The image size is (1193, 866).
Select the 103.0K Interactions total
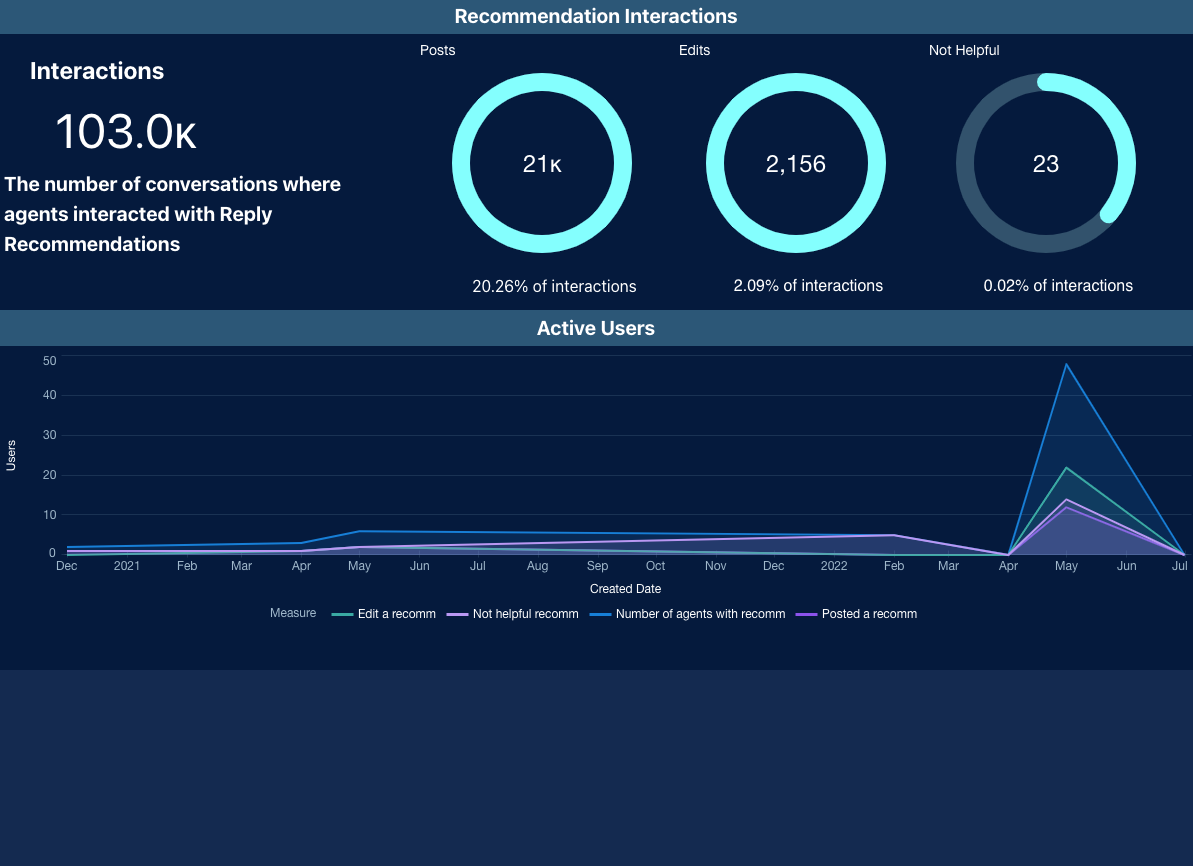[x=125, y=132]
